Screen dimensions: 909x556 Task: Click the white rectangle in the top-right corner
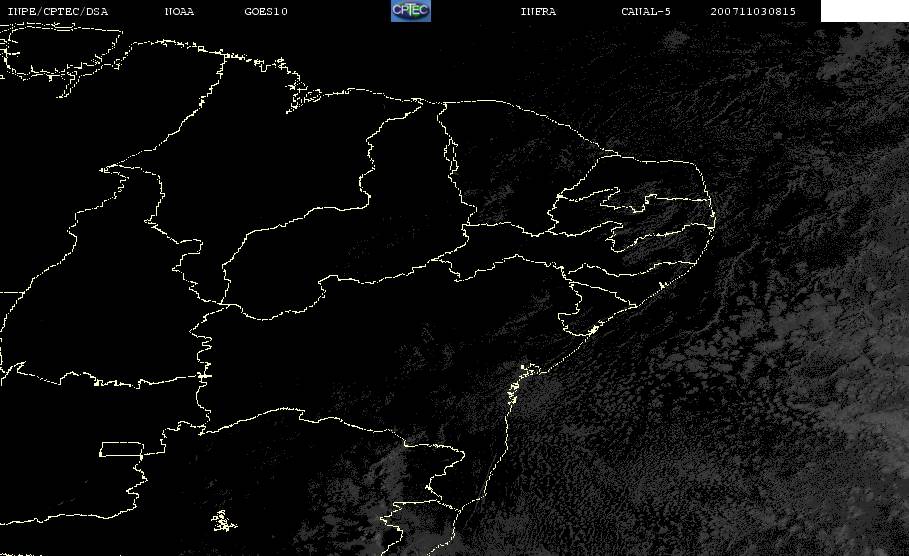[864, 11]
